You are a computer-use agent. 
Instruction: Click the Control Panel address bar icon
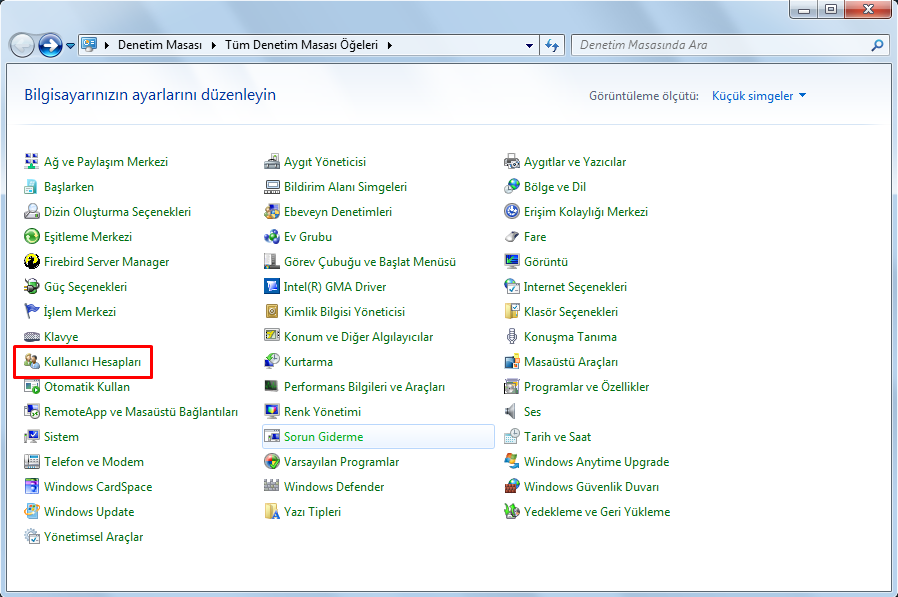click(x=89, y=45)
